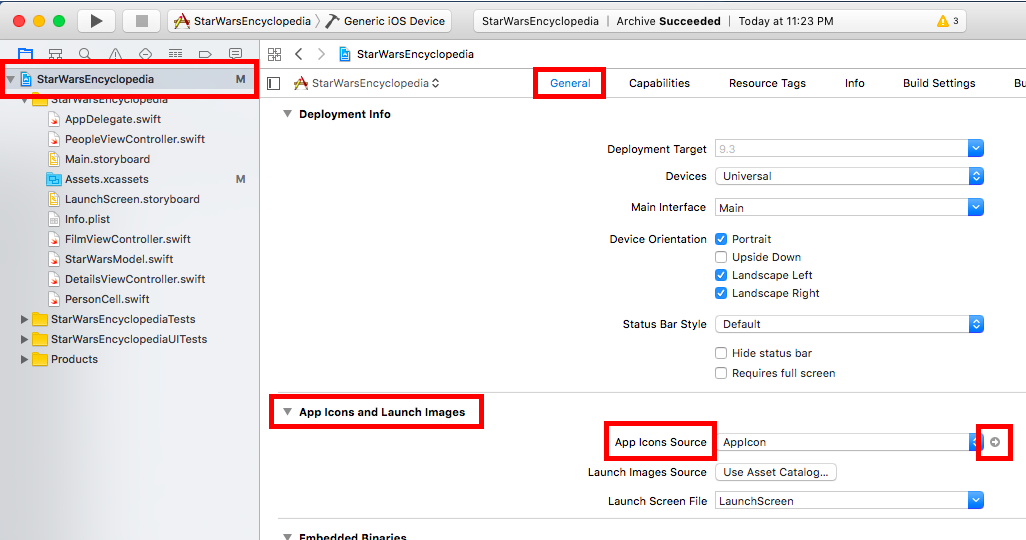
Task: Switch to the Build Settings tab
Action: point(939,83)
